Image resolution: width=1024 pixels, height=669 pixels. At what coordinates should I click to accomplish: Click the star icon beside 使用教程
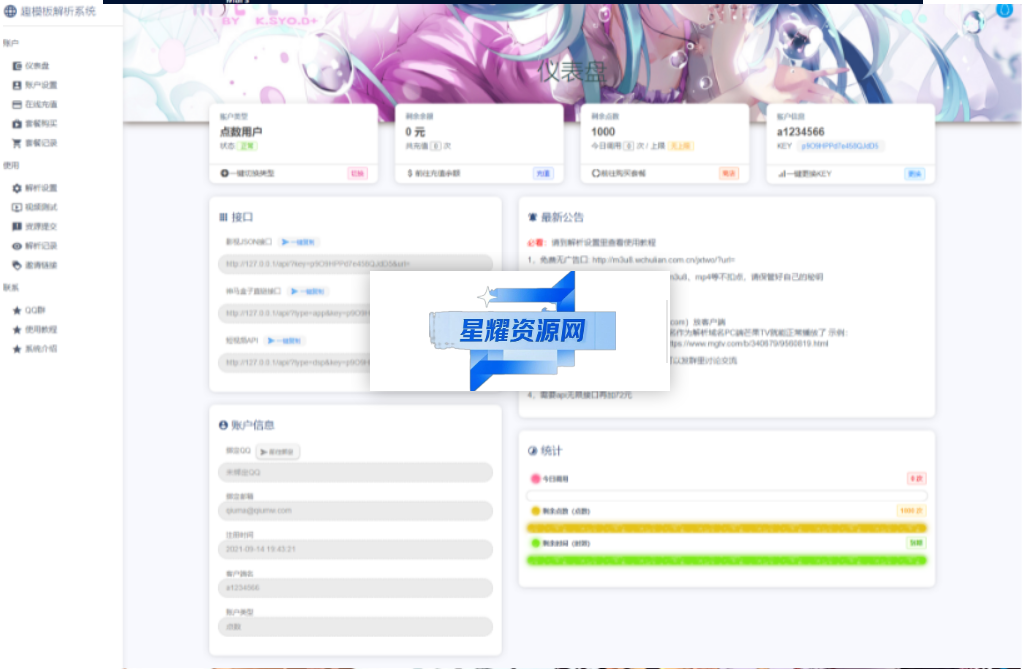pos(17,330)
